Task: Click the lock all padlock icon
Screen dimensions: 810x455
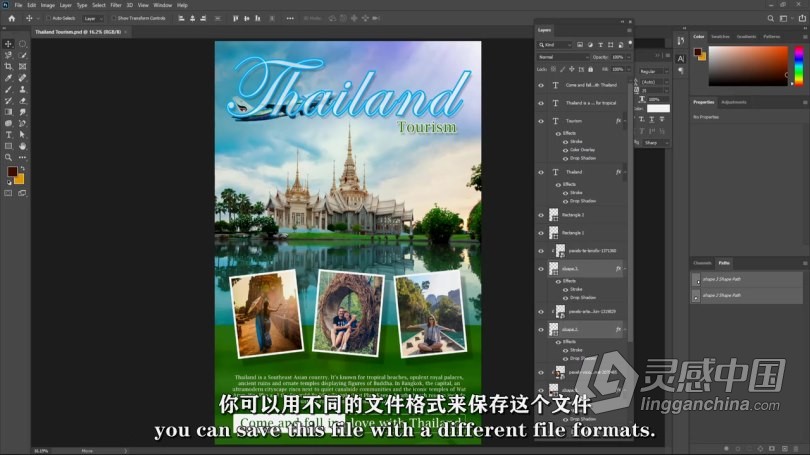Action: [x=590, y=69]
